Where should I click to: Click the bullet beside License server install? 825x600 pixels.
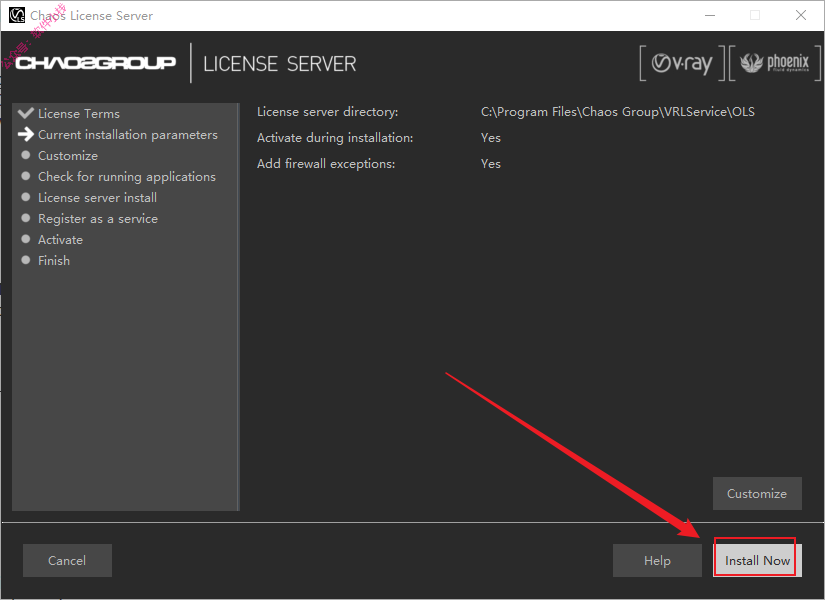click(25, 197)
